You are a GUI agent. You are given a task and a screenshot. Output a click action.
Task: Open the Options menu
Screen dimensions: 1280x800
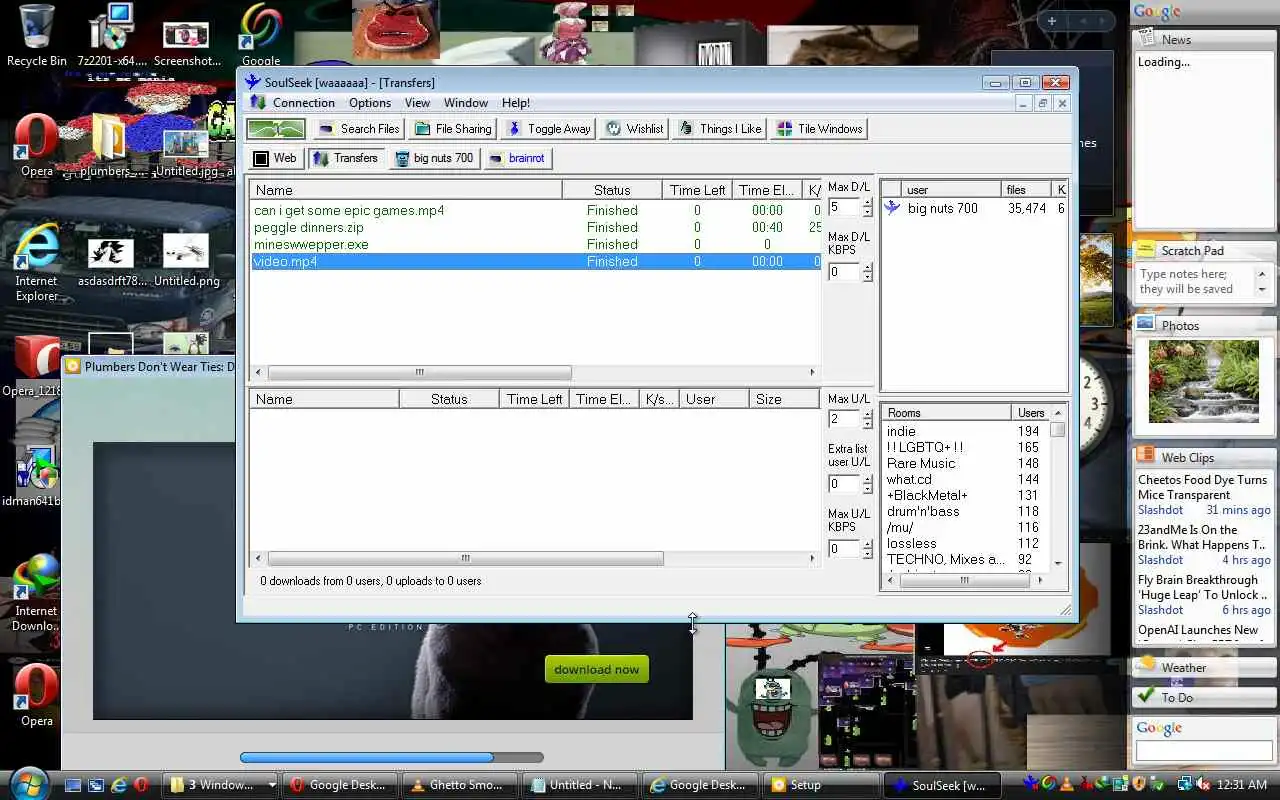[370, 103]
